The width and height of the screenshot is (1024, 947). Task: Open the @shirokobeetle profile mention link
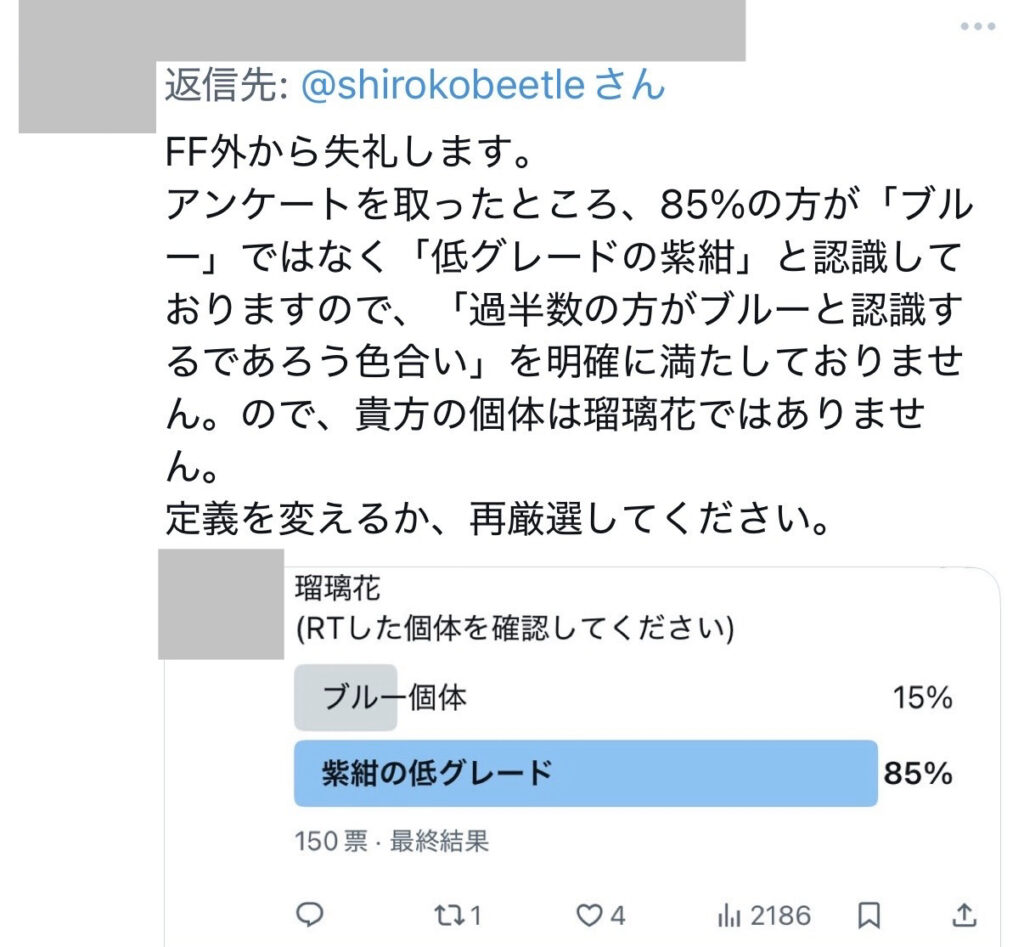tap(441, 86)
